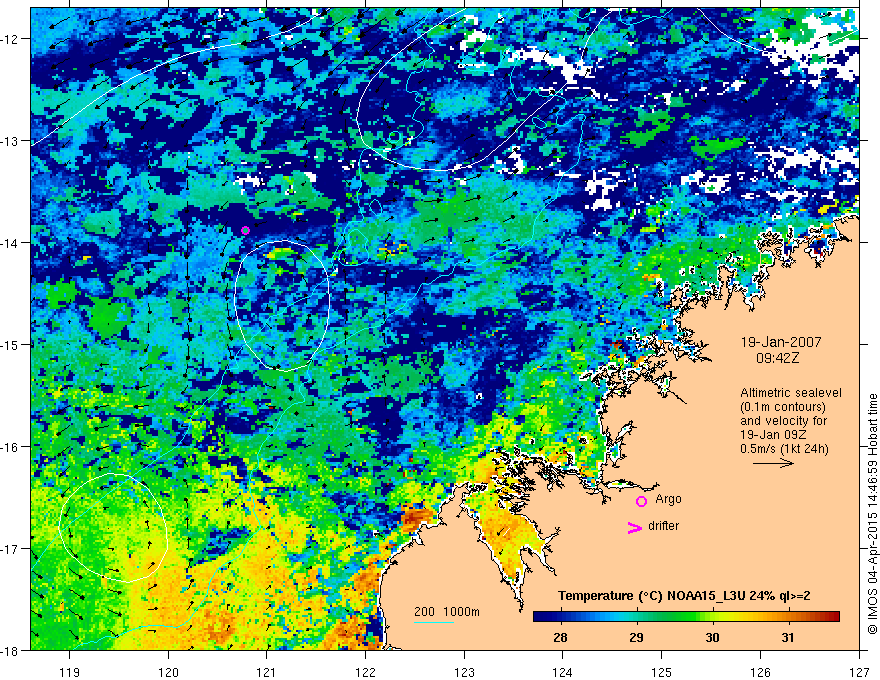Select the '09:42Z' time text
The image size is (880, 680).
click(777, 357)
